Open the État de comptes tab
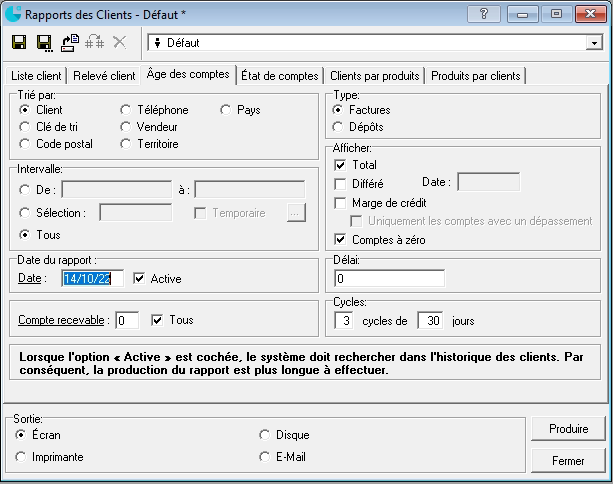Viewport: 613px width, 484px height. (x=280, y=76)
